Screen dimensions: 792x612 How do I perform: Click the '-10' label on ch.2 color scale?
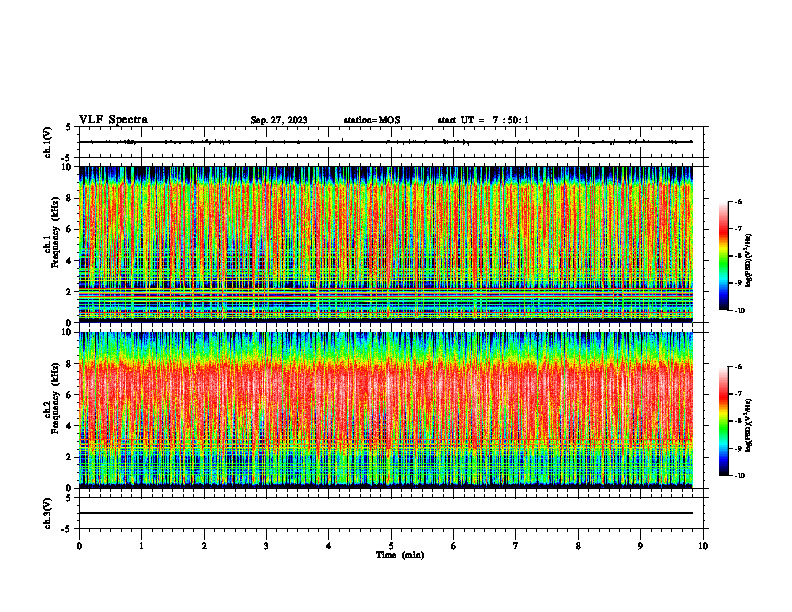[x=739, y=476]
